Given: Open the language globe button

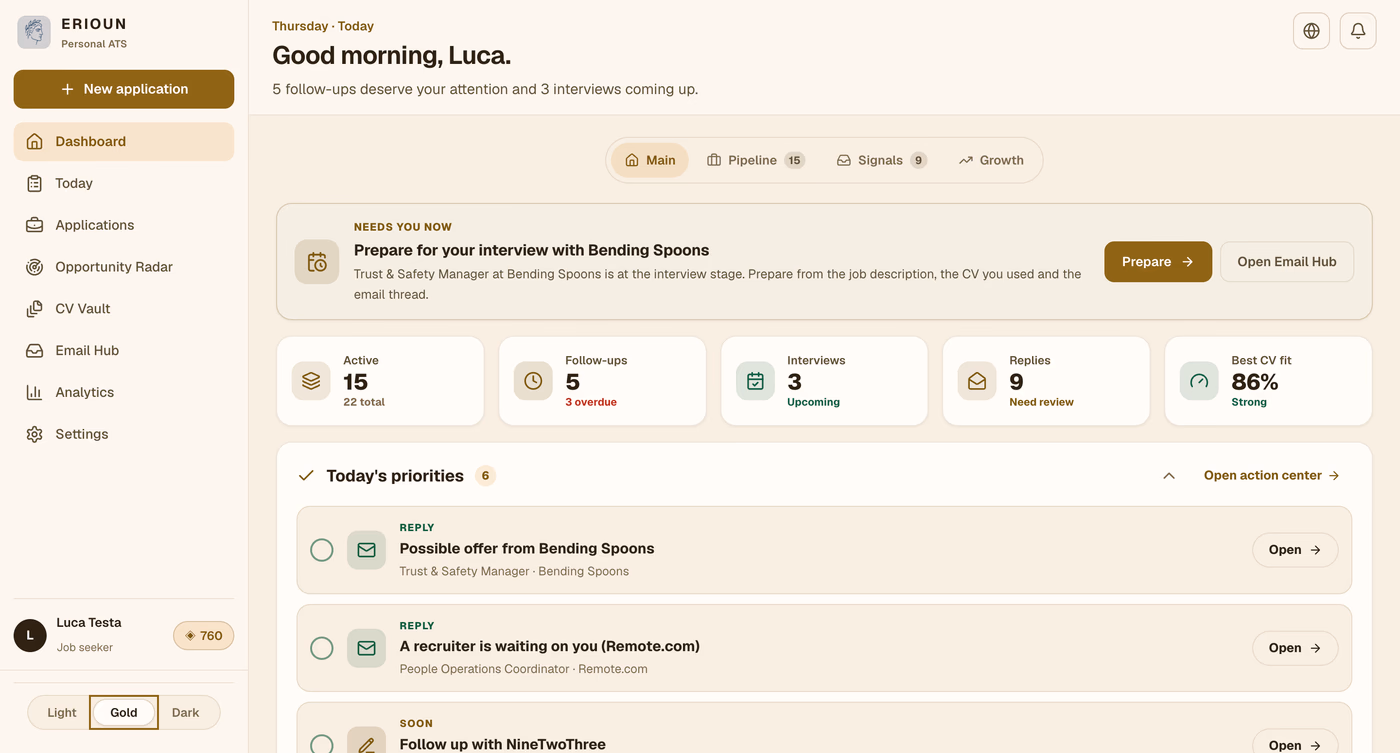Looking at the screenshot, I should [x=1311, y=31].
